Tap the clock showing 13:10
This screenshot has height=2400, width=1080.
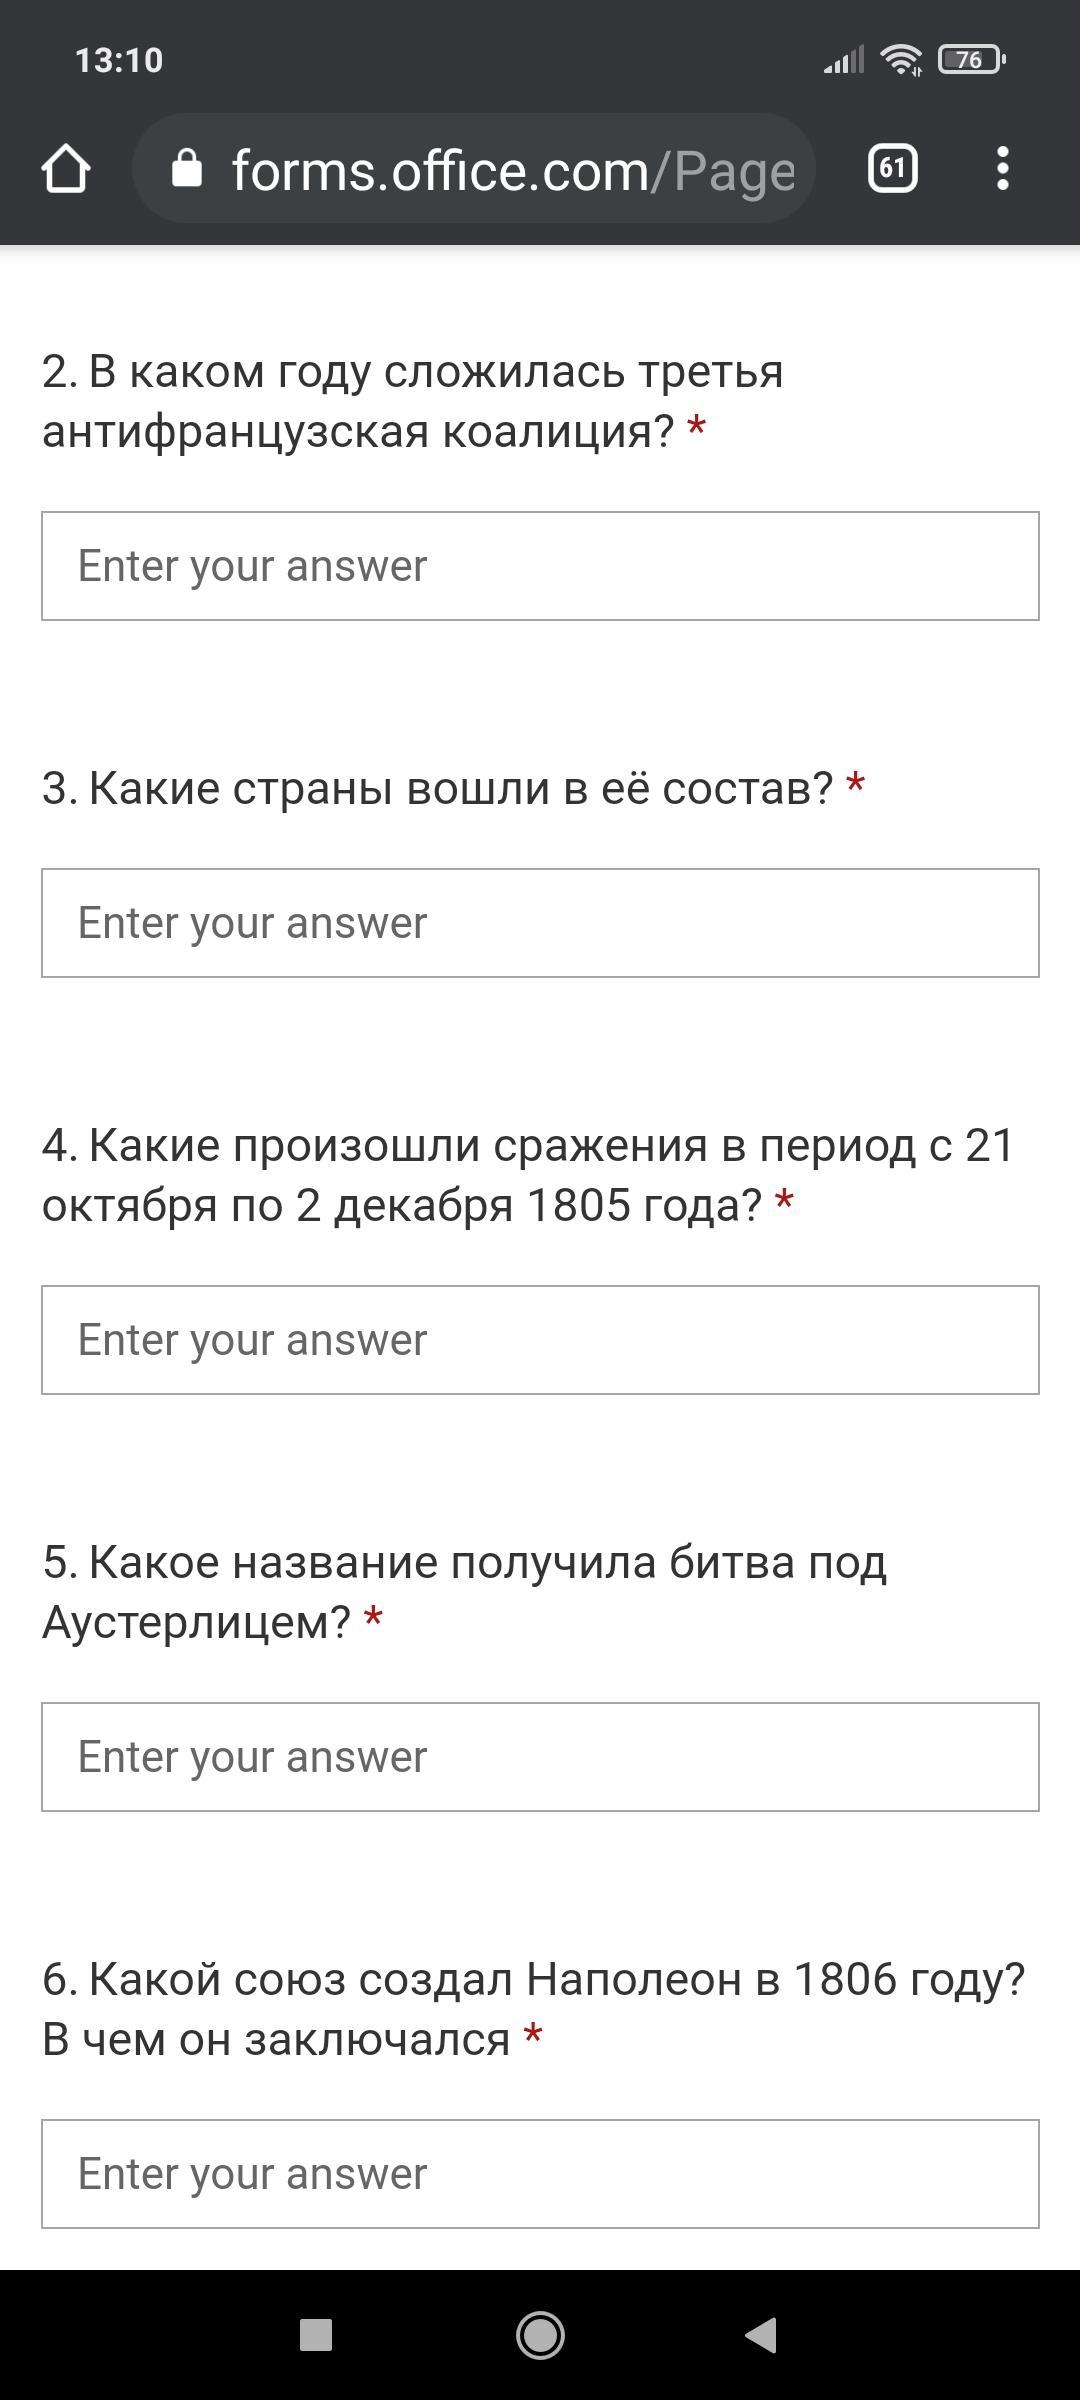[119, 60]
